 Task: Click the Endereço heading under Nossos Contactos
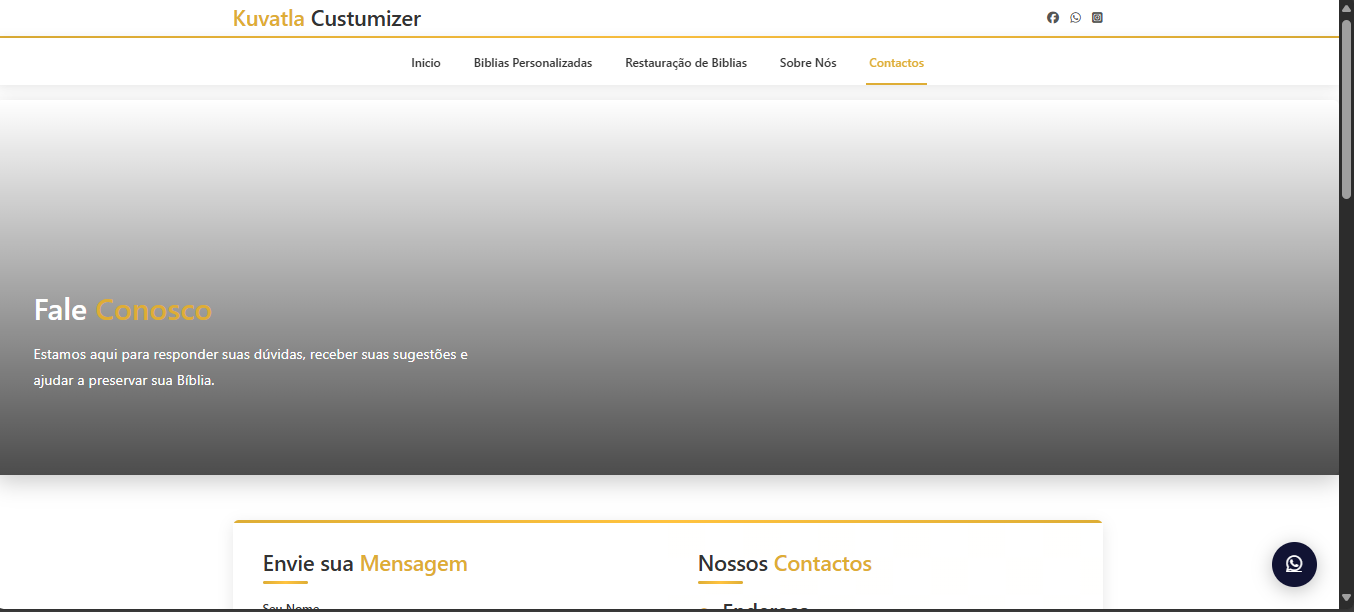(x=765, y=607)
